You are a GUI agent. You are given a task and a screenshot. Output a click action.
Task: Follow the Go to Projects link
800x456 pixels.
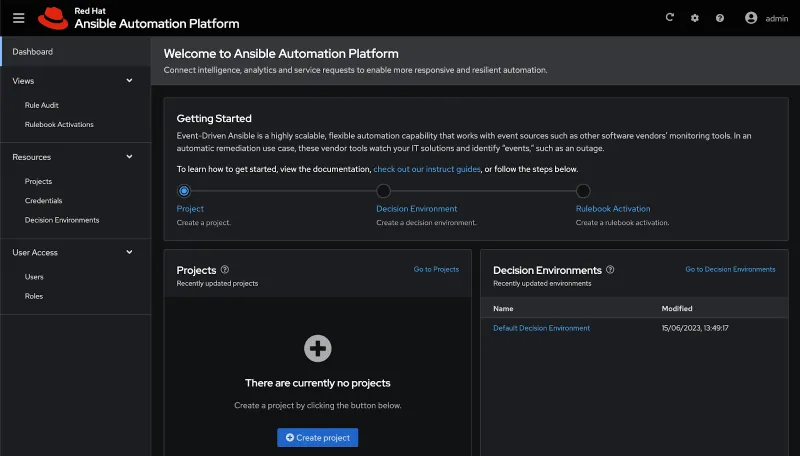(436, 269)
